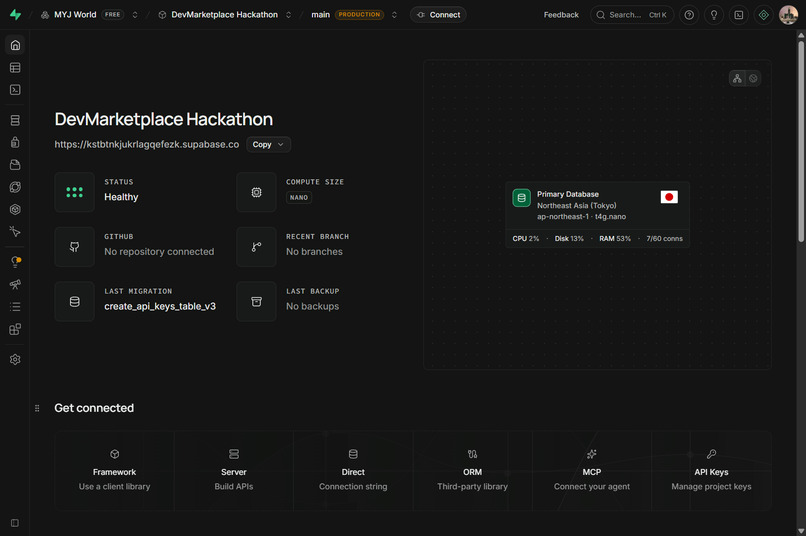Select Direct connection string option

coord(353,471)
